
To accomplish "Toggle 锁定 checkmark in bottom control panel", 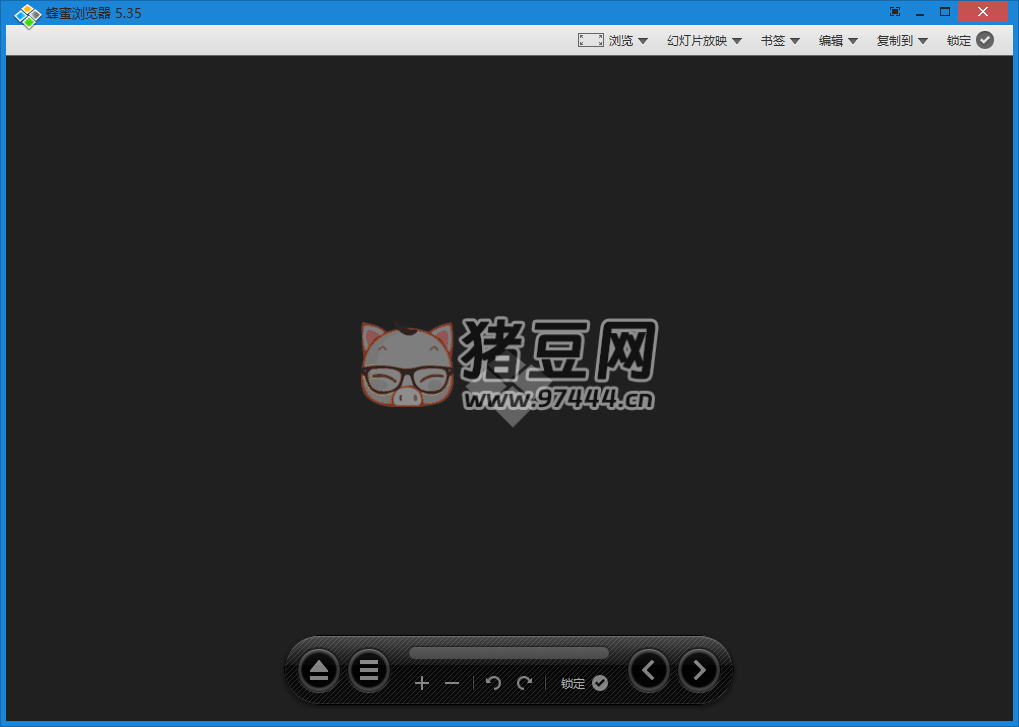I will coord(600,683).
